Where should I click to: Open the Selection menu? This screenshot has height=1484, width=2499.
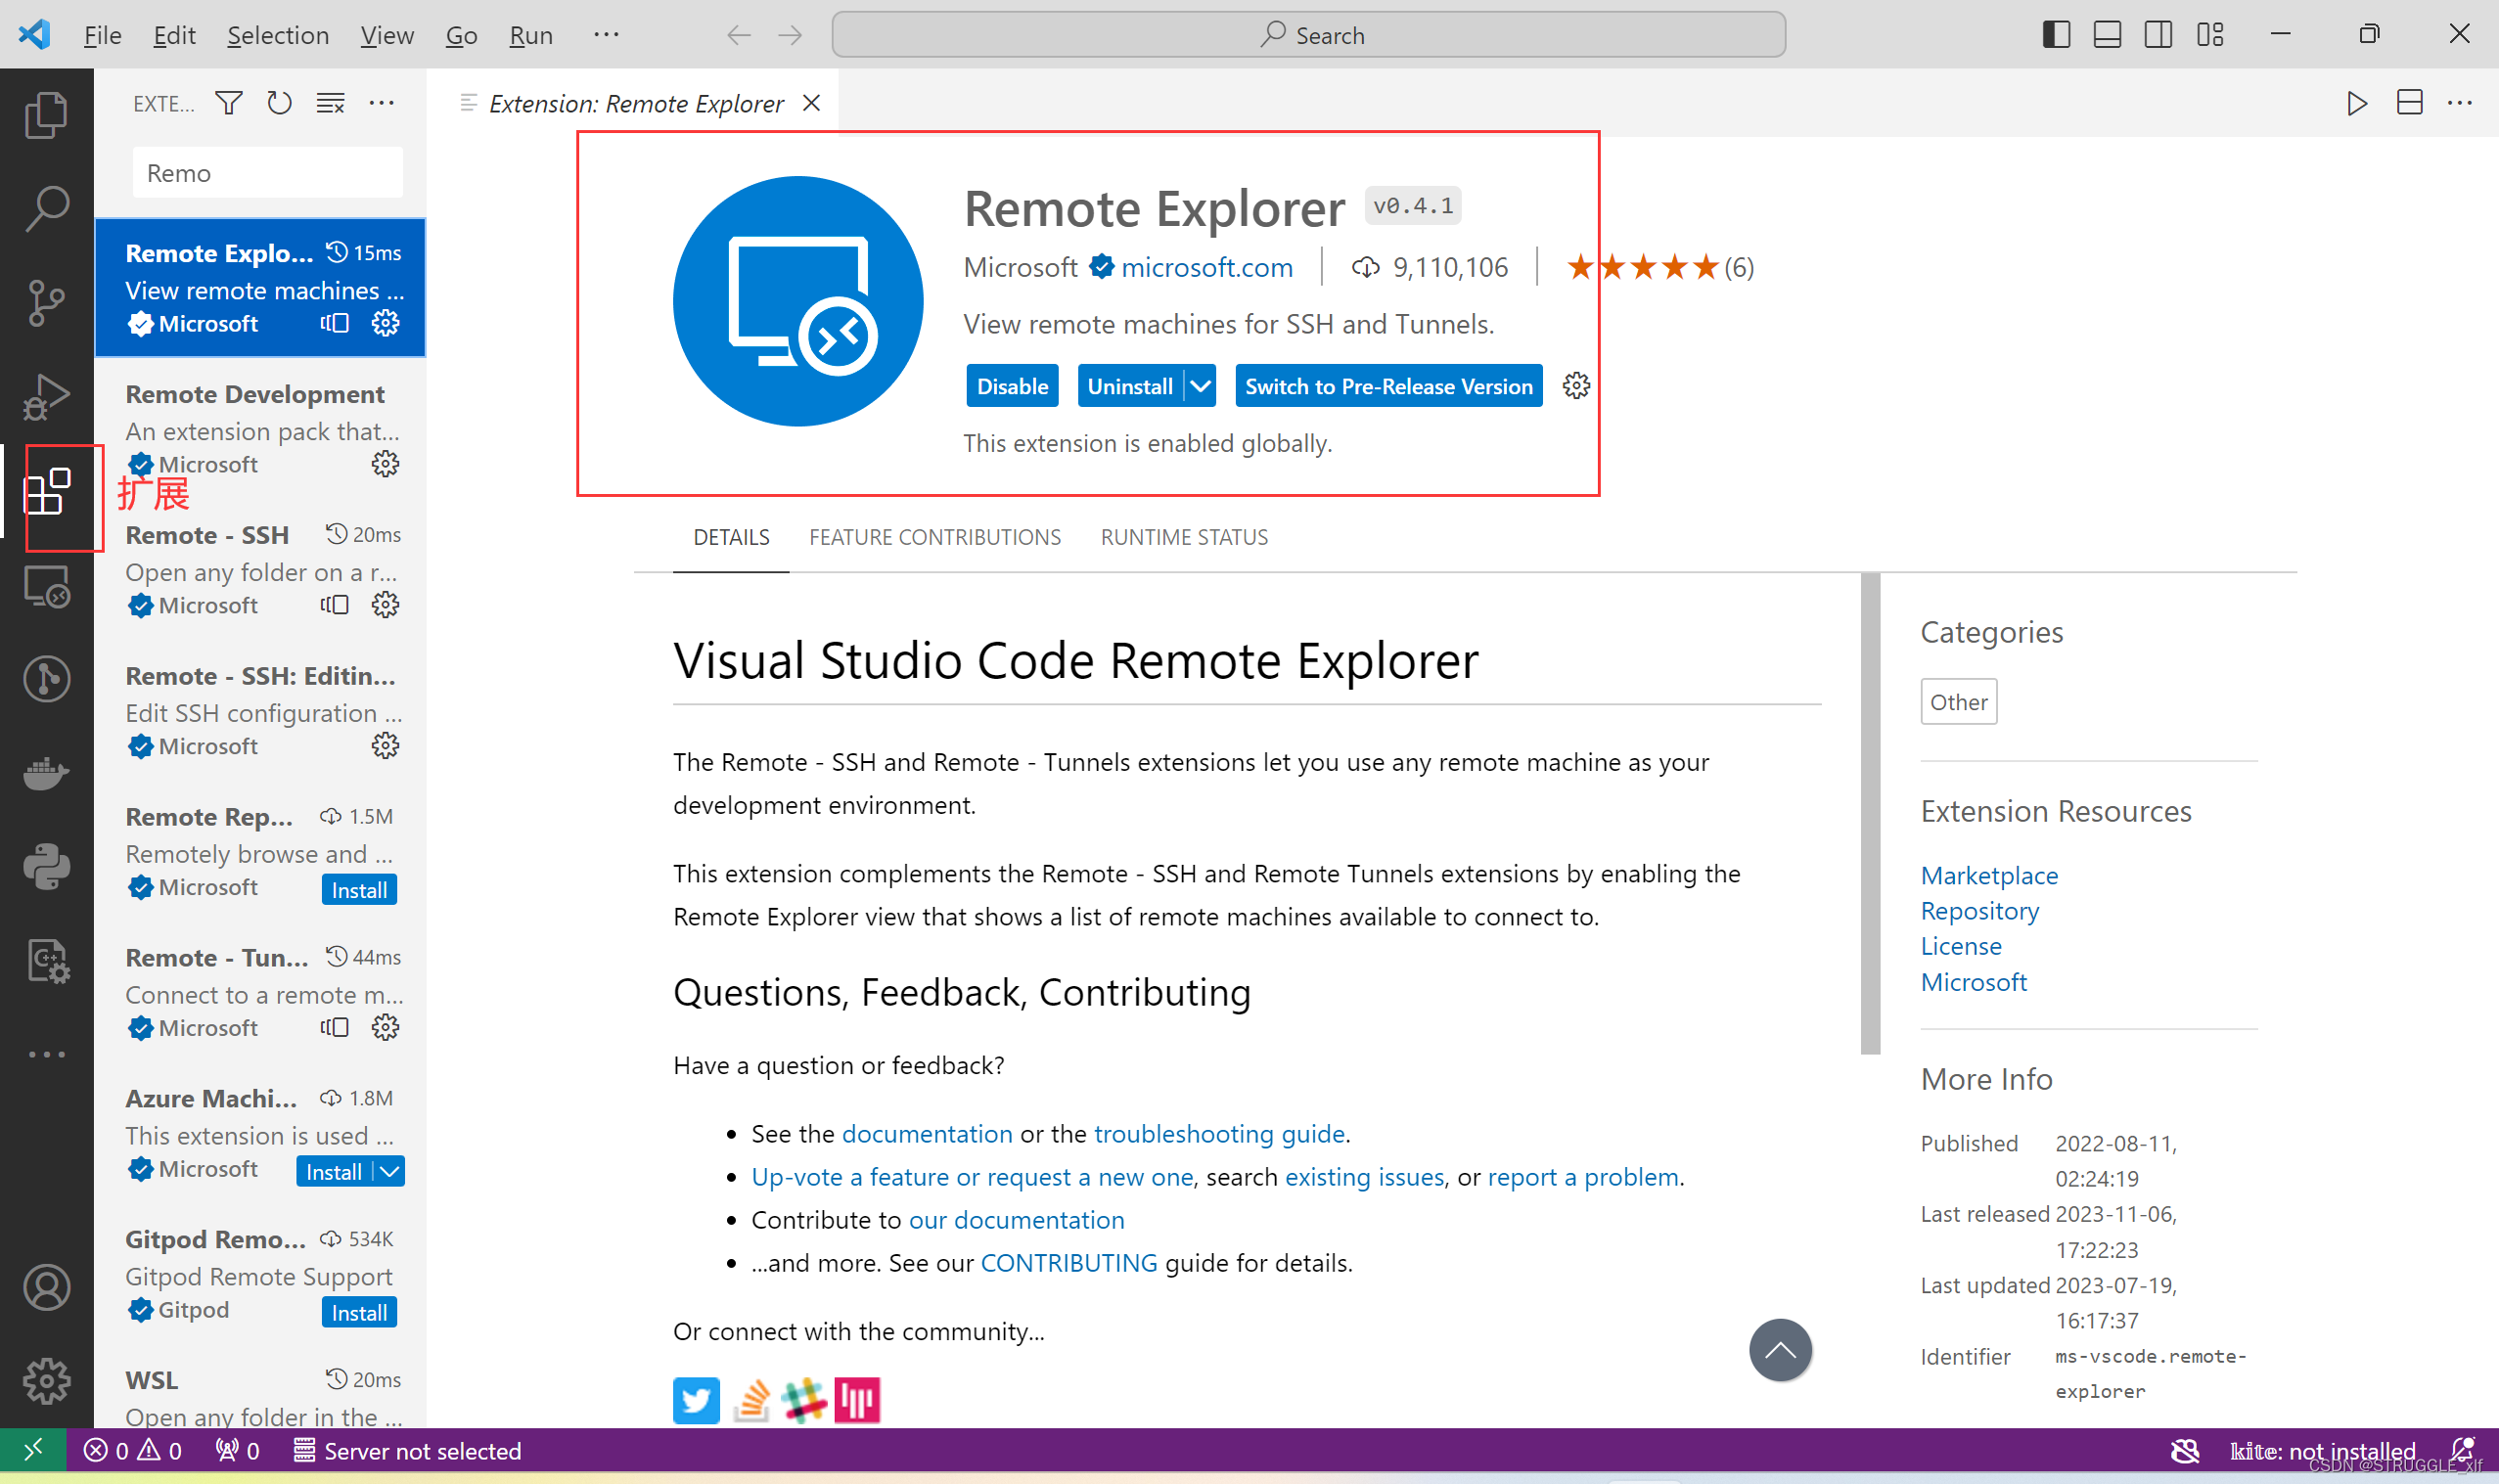coord(277,35)
